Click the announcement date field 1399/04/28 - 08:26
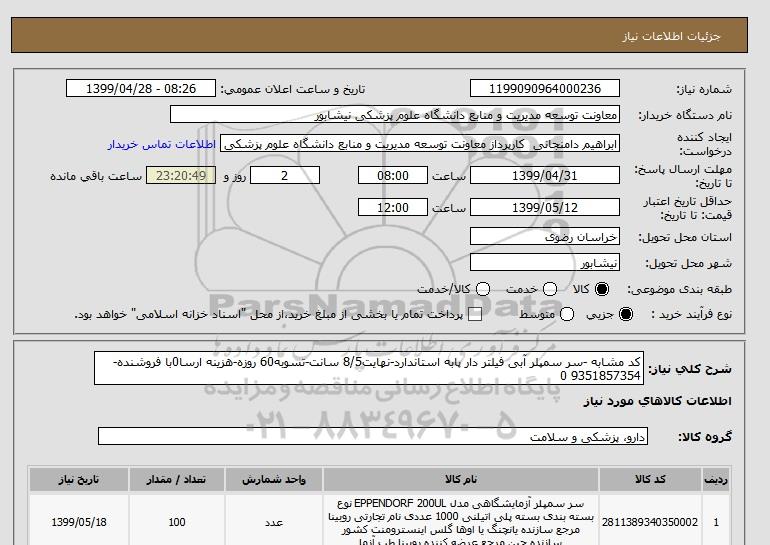The width and height of the screenshot is (770, 545). tap(141, 88)
